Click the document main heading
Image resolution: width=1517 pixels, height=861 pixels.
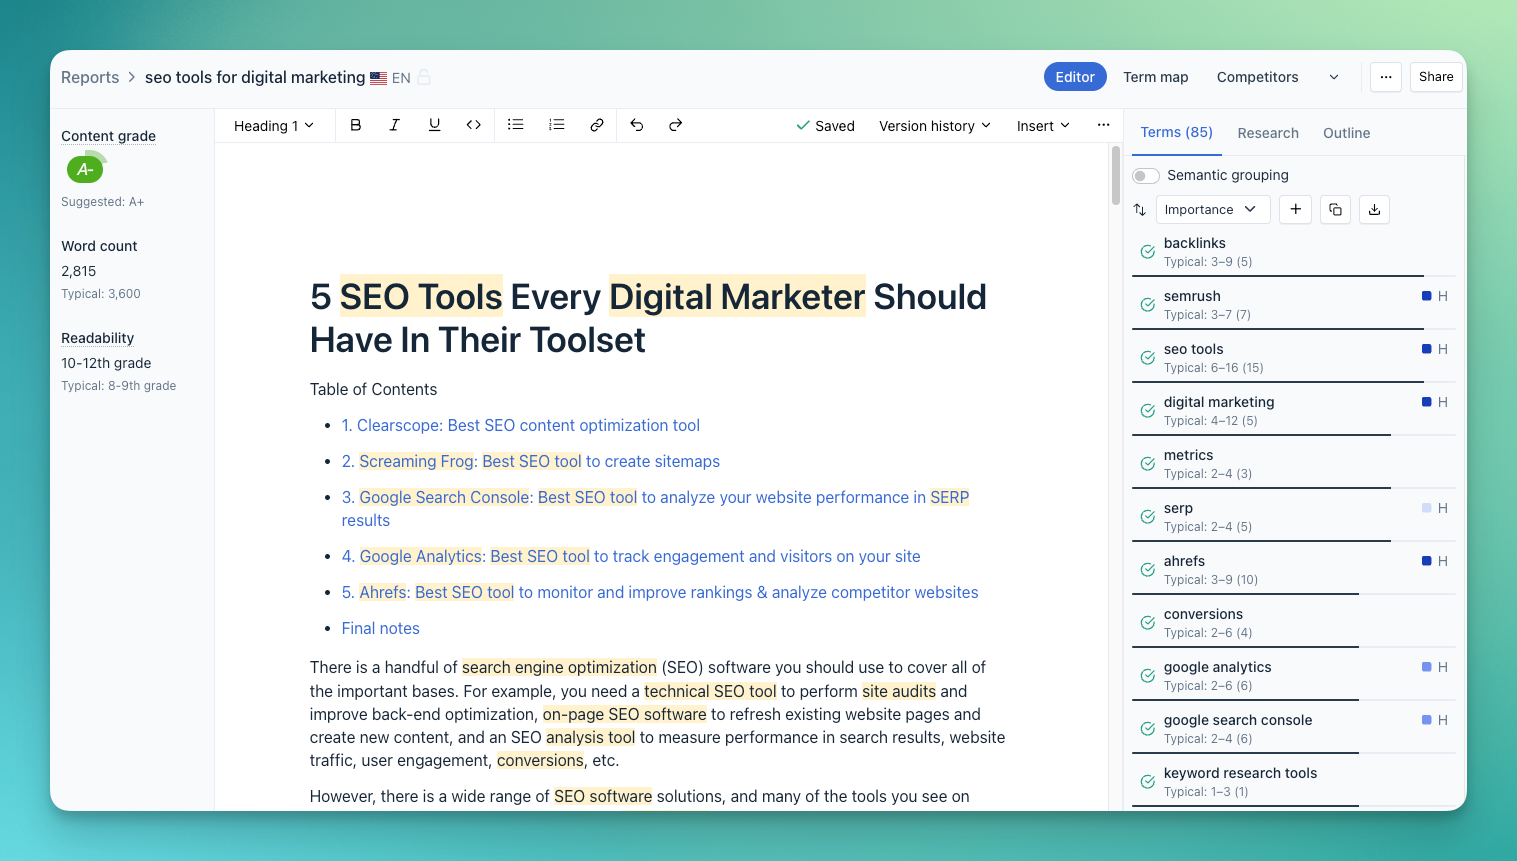pos(648,318)
